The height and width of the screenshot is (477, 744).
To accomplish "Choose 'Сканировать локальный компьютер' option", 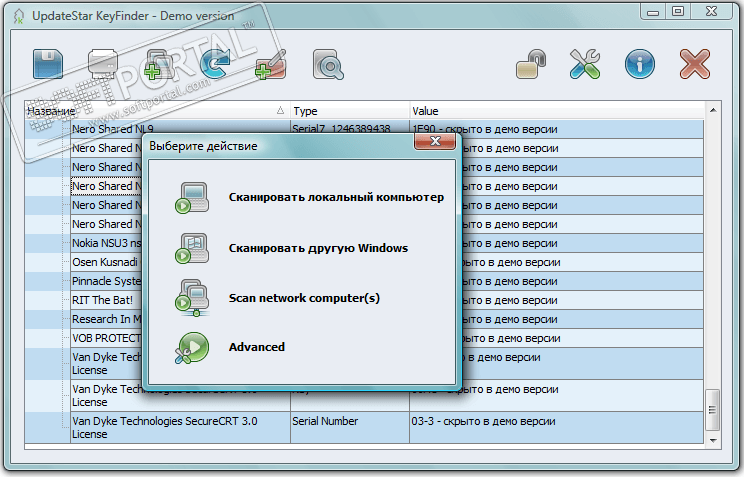I will [336, 197].
